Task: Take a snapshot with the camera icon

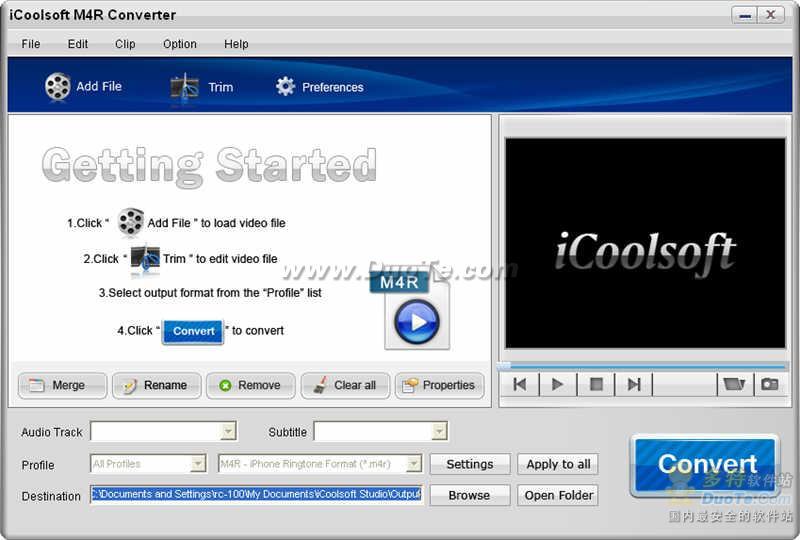Action: tap(769, 384)
